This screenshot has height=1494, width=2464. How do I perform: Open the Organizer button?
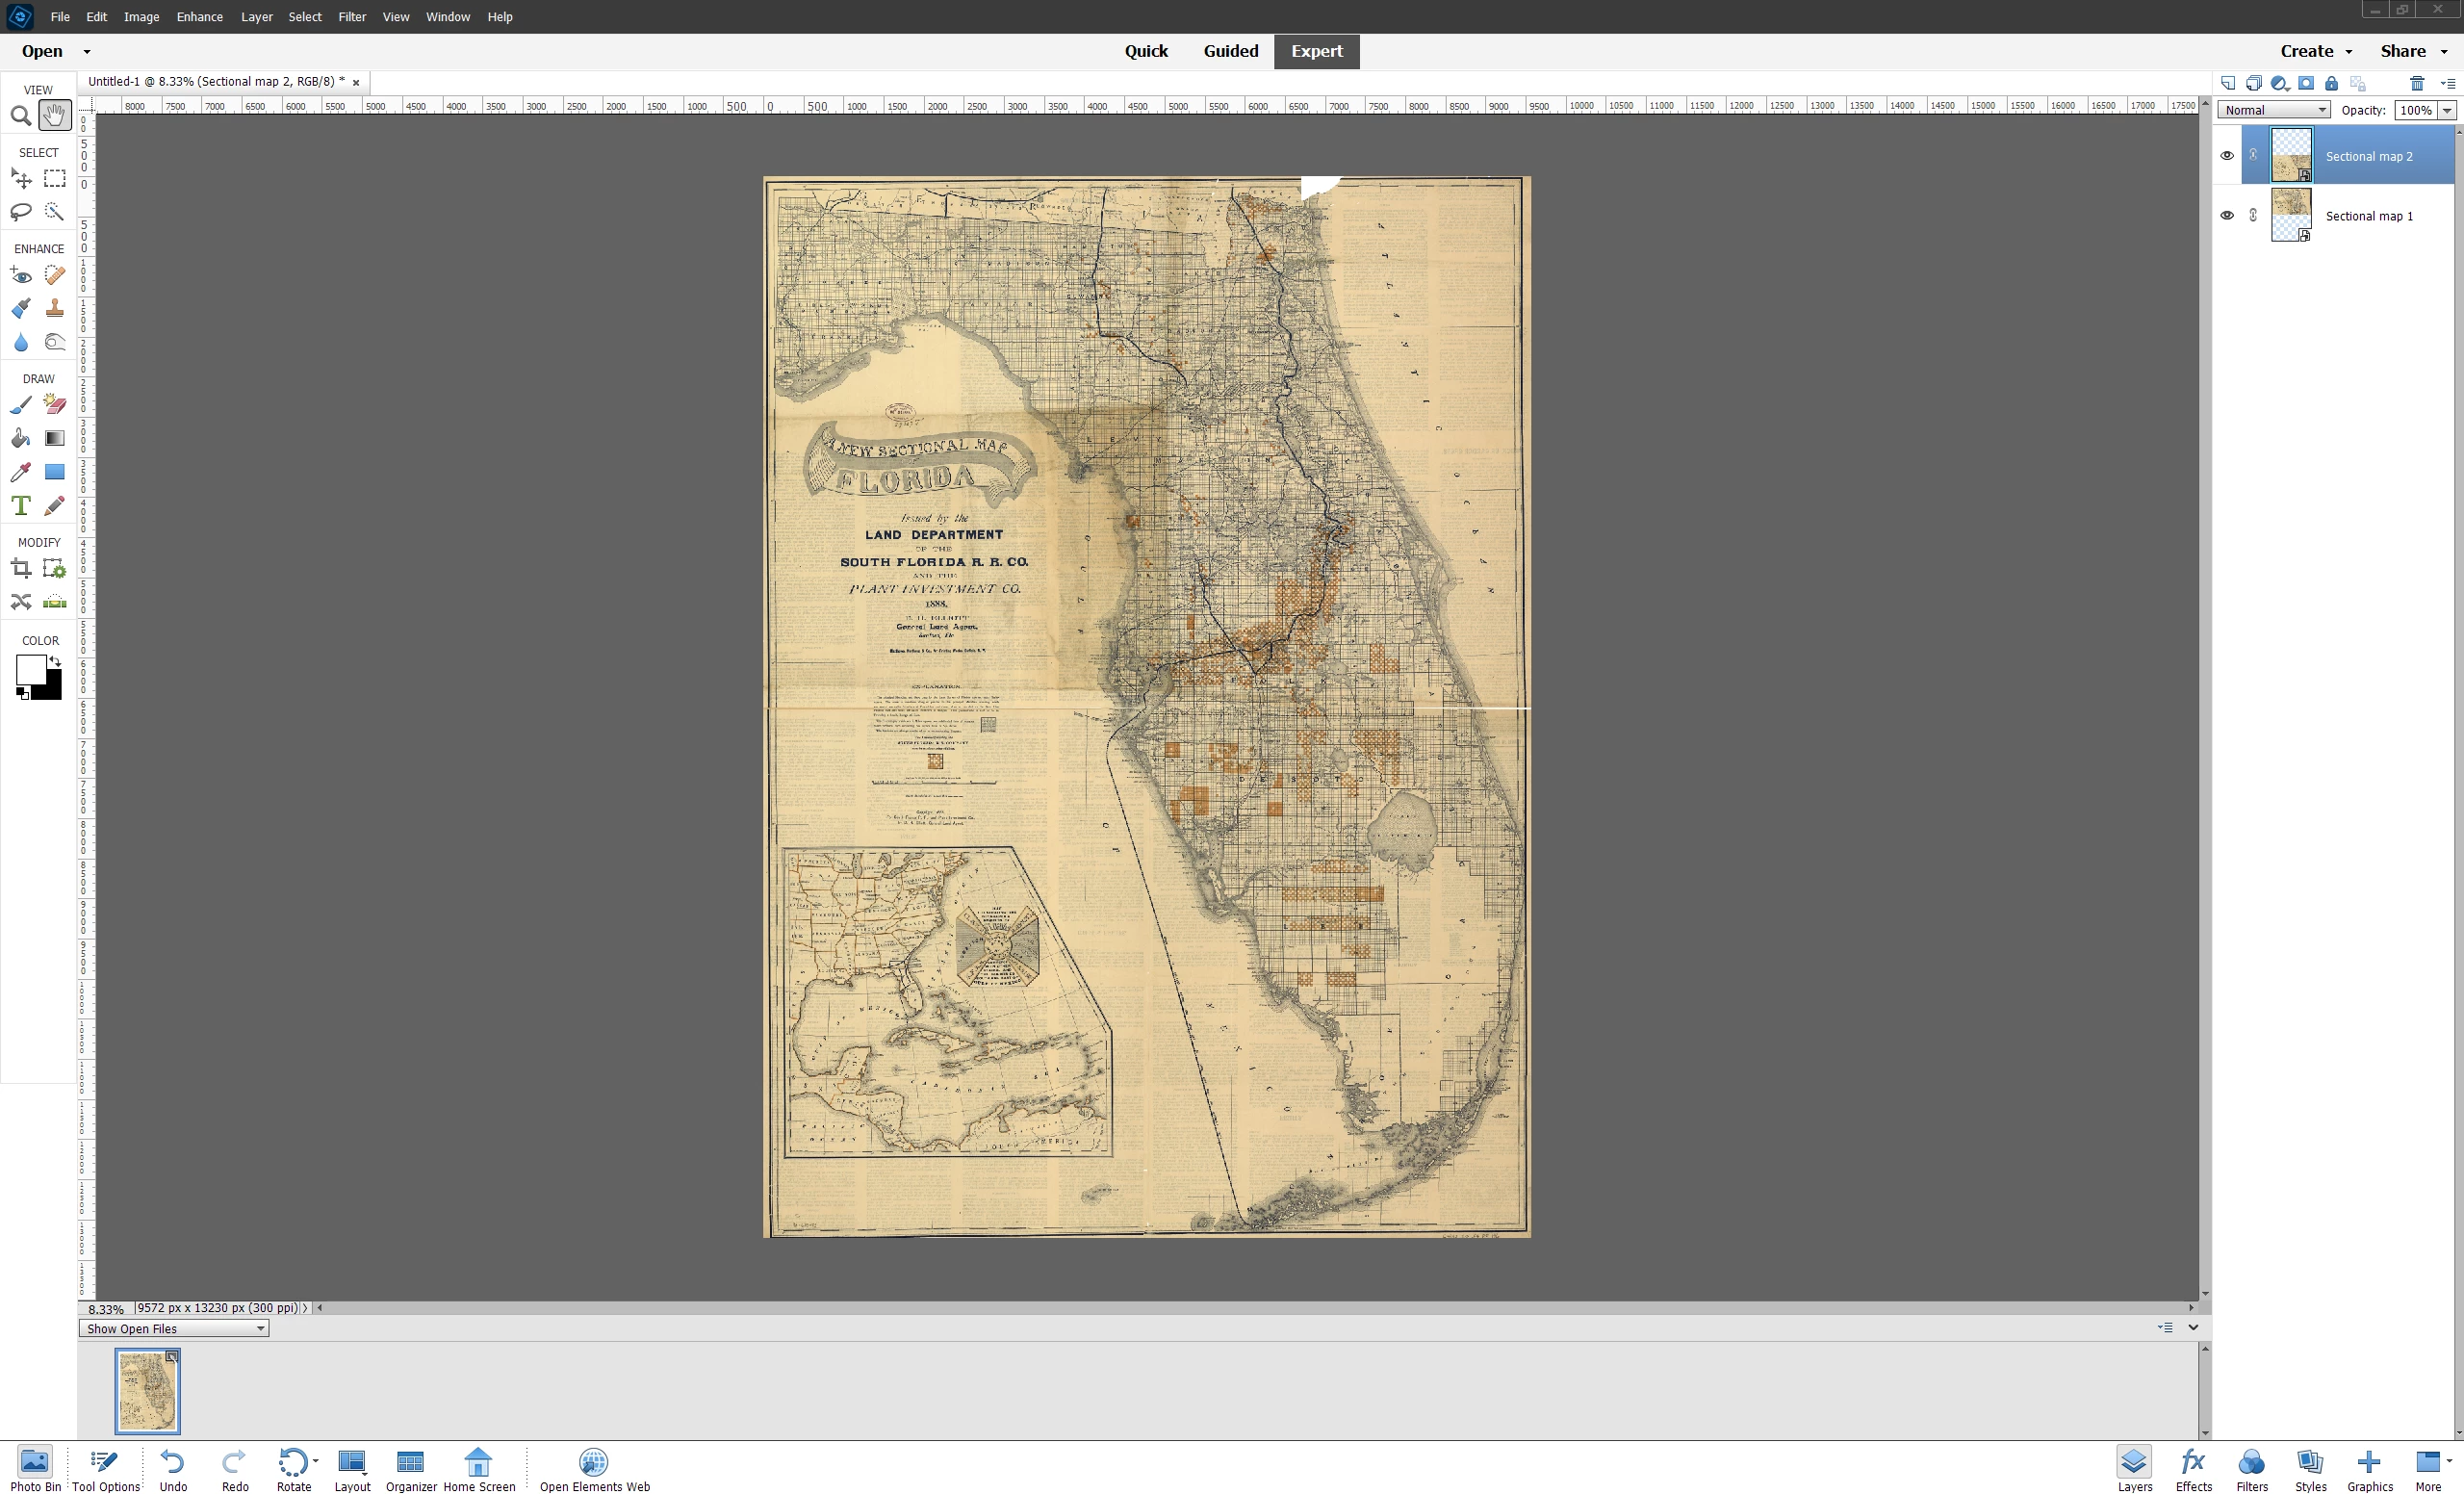pos(411,1468)
